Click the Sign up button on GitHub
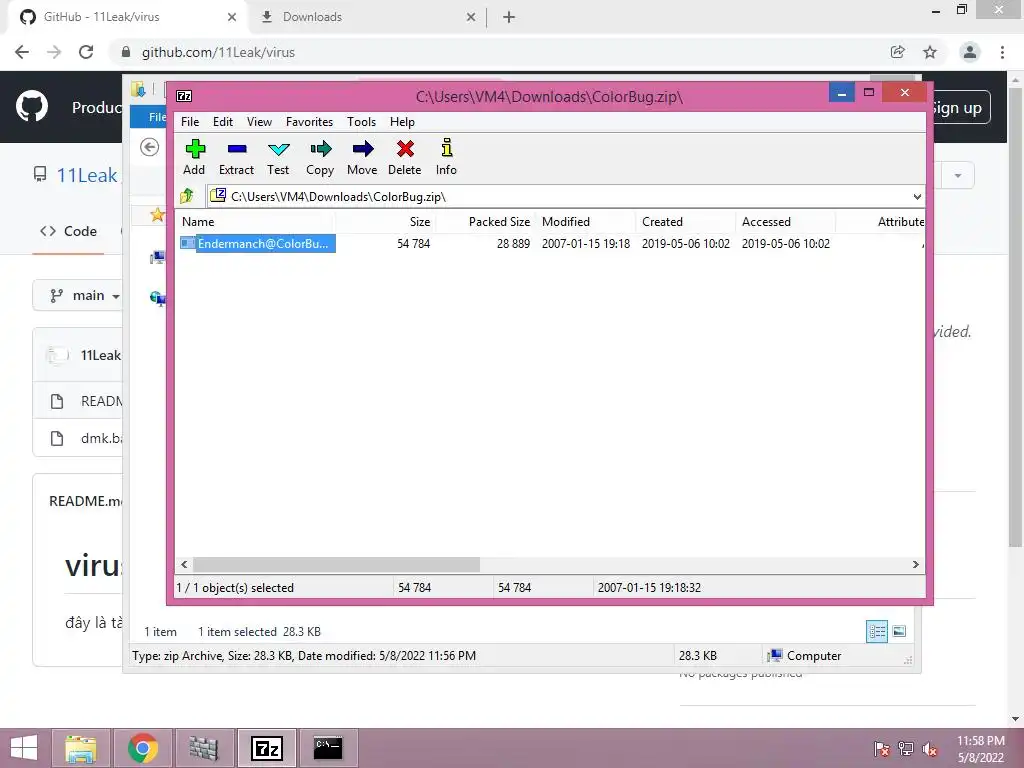The image size is (1024, 768). coord(961,108)
